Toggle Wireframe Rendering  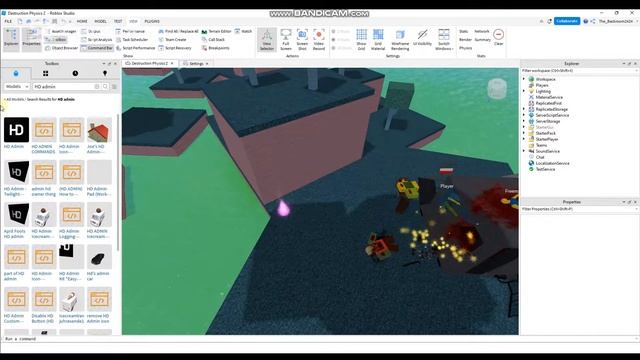tap(400, 40)
